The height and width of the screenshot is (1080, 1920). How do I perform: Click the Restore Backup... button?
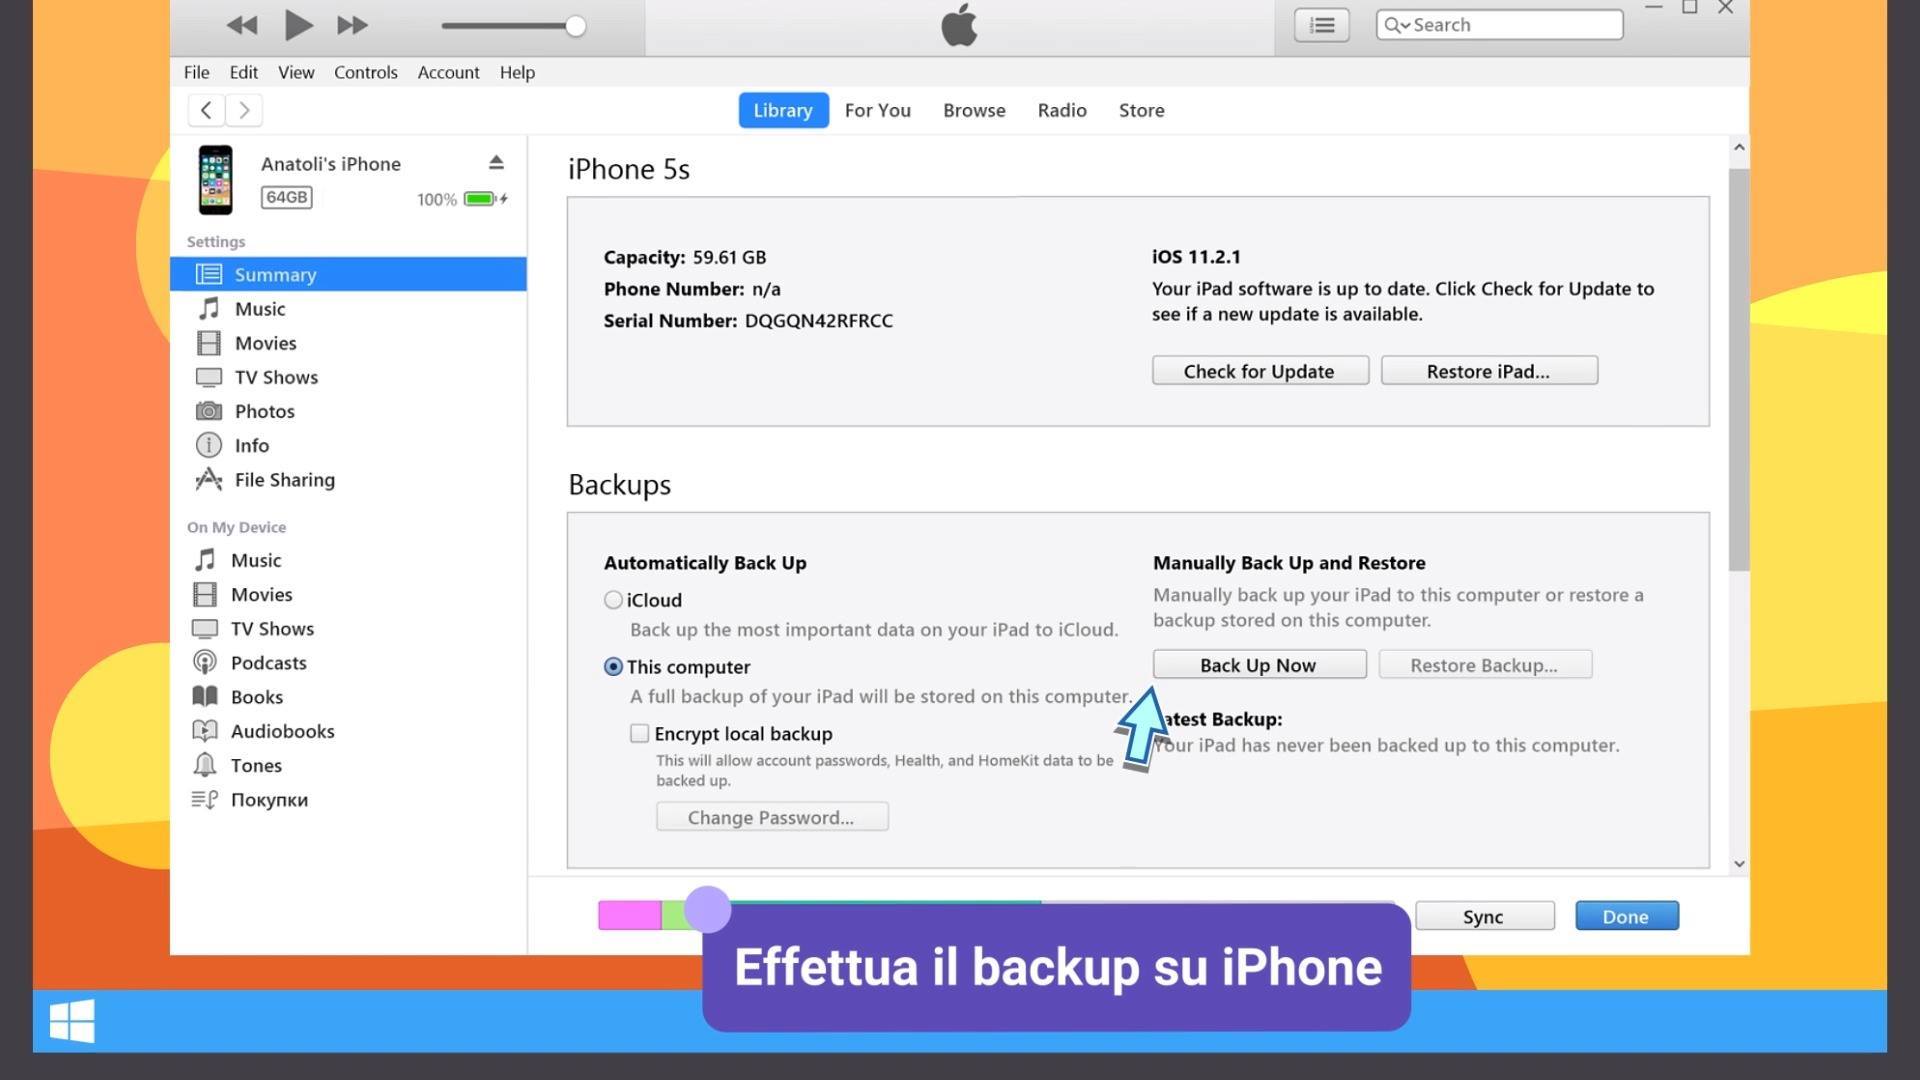1485,665
